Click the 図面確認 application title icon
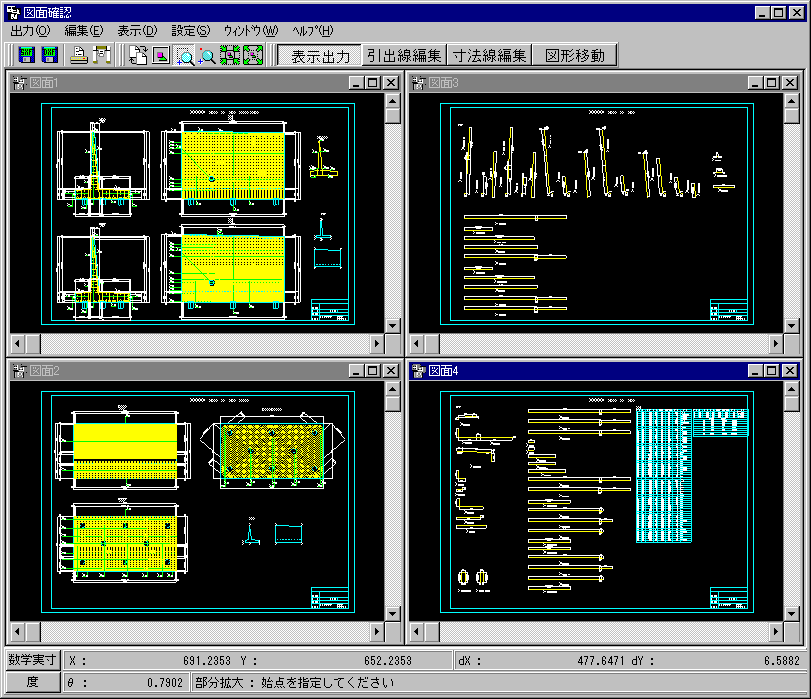 pyautogui.click(x=13, y=12)
